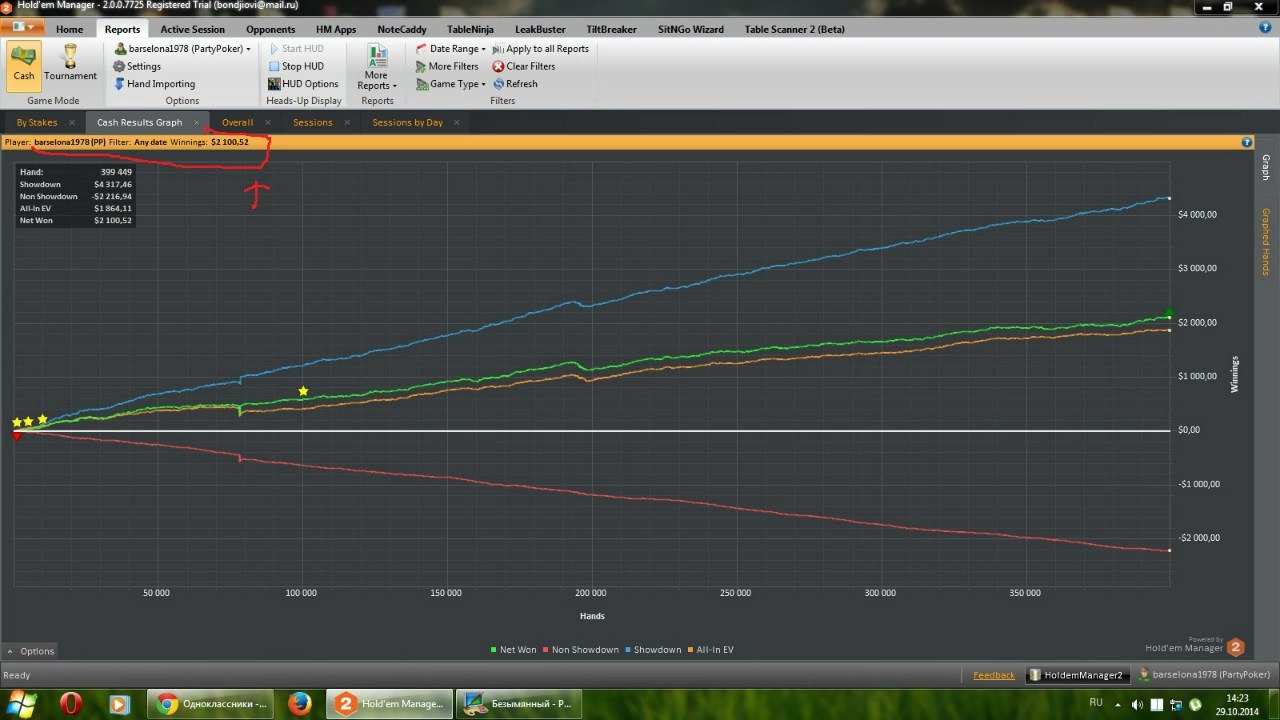
Task: Refresh the report data
Action: coord(515,84)
